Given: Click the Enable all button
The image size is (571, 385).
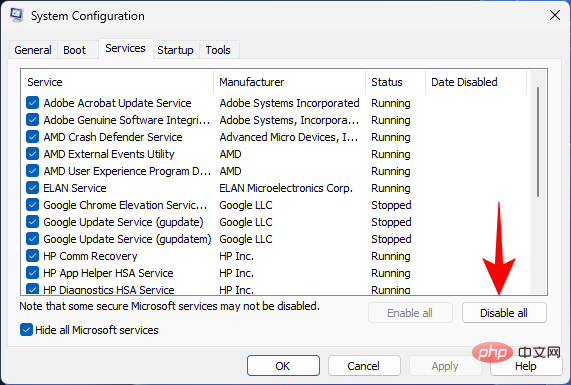Looking at the screenshot, I should tap(410, 313).
